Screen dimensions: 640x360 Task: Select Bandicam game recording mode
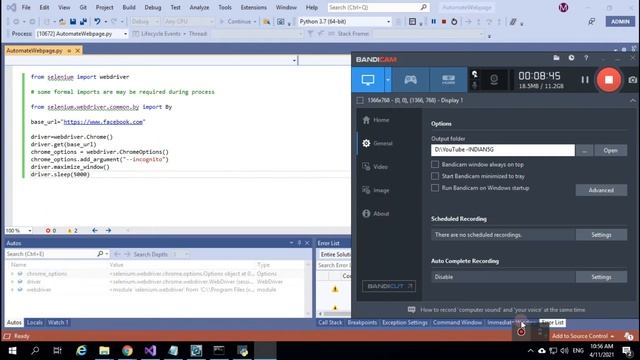point(410,80)
